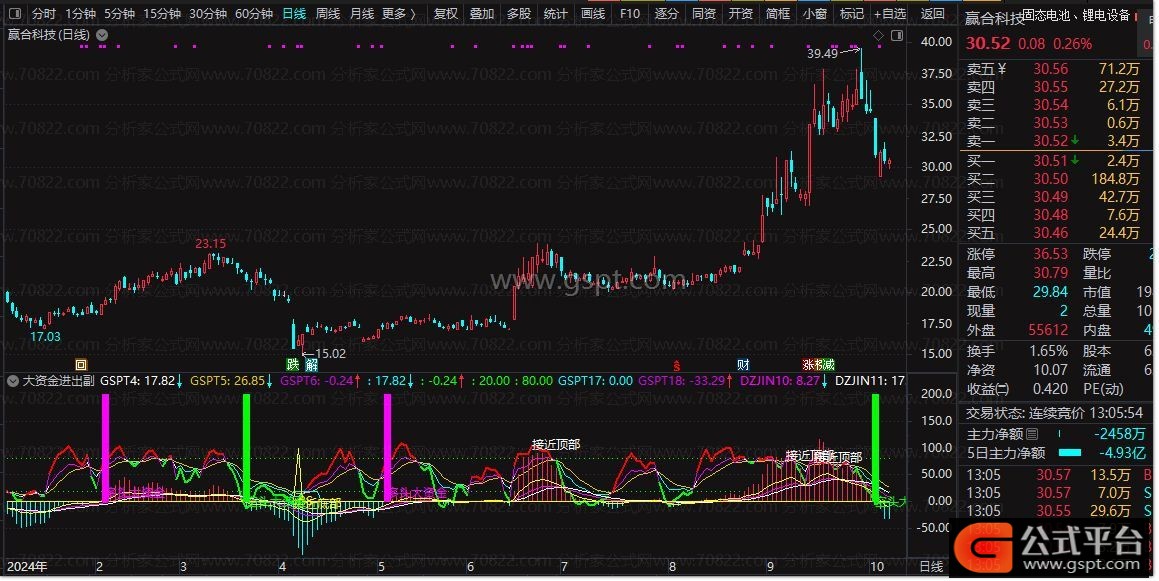This screenshot has height=581, width=1159.
Task: Open the 赢合科技(日线) chart dropdown
Action: [x=102, y=35]
